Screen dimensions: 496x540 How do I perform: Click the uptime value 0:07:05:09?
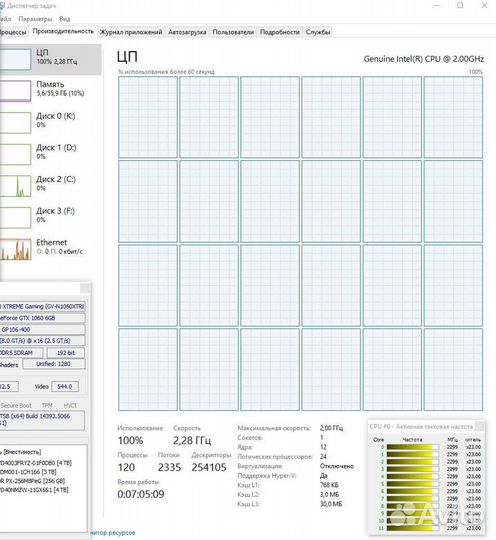(x=141, y=494)
